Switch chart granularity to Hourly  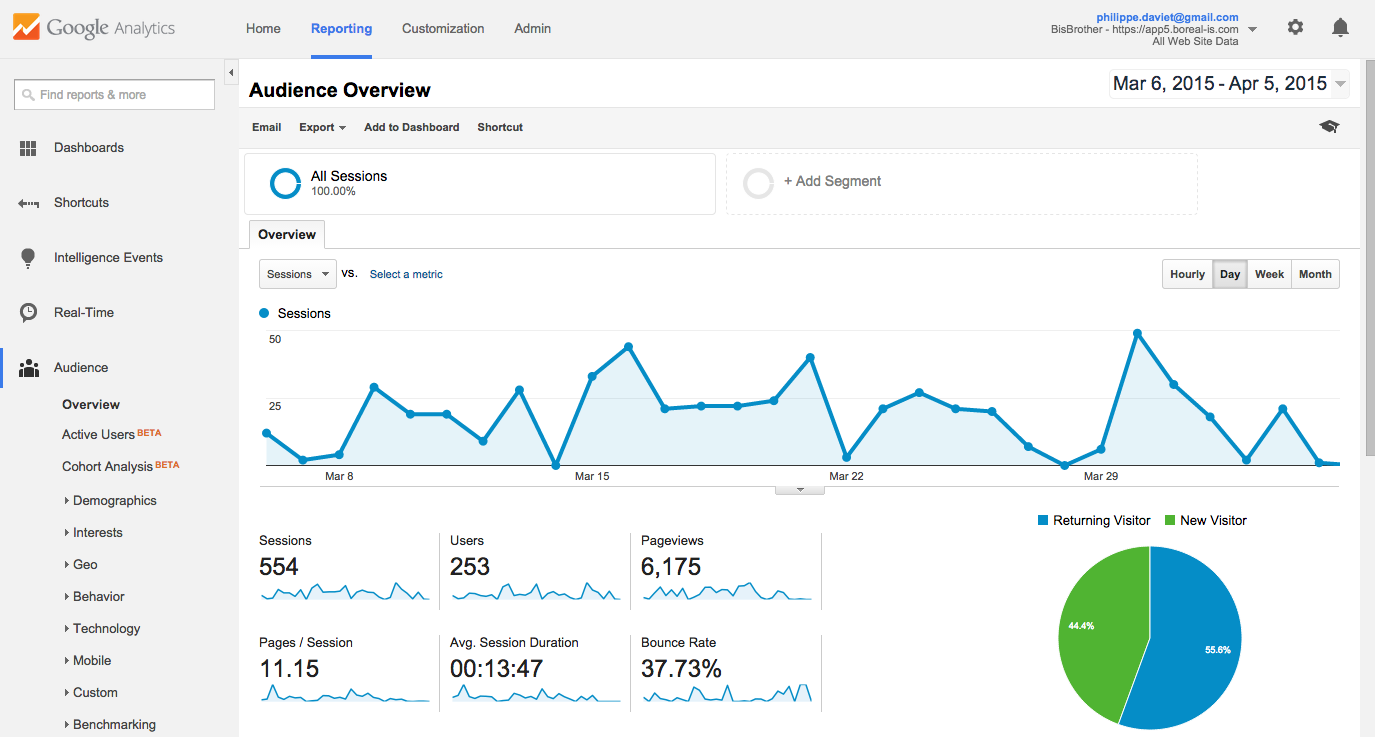click(1187, 274)
